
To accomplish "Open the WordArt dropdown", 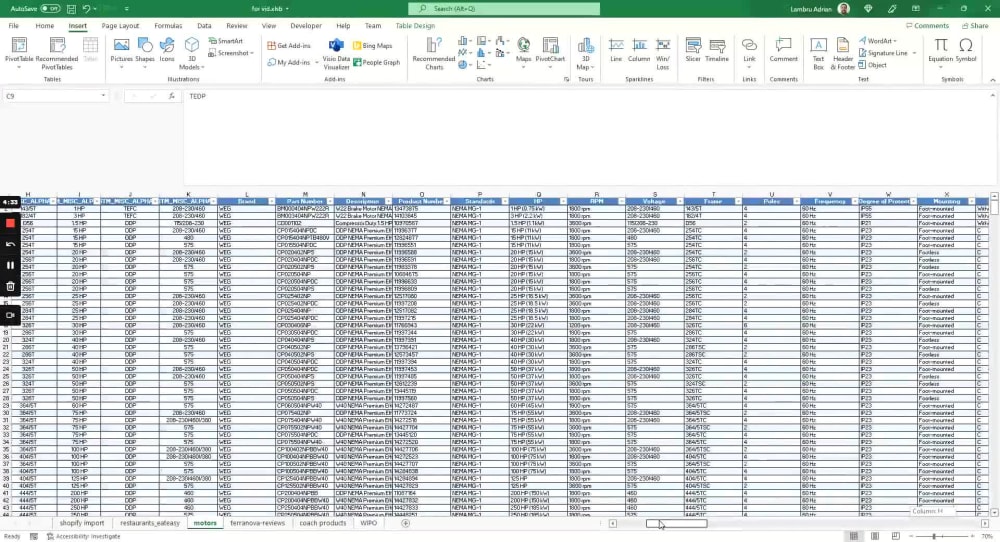I will [878, 41].
